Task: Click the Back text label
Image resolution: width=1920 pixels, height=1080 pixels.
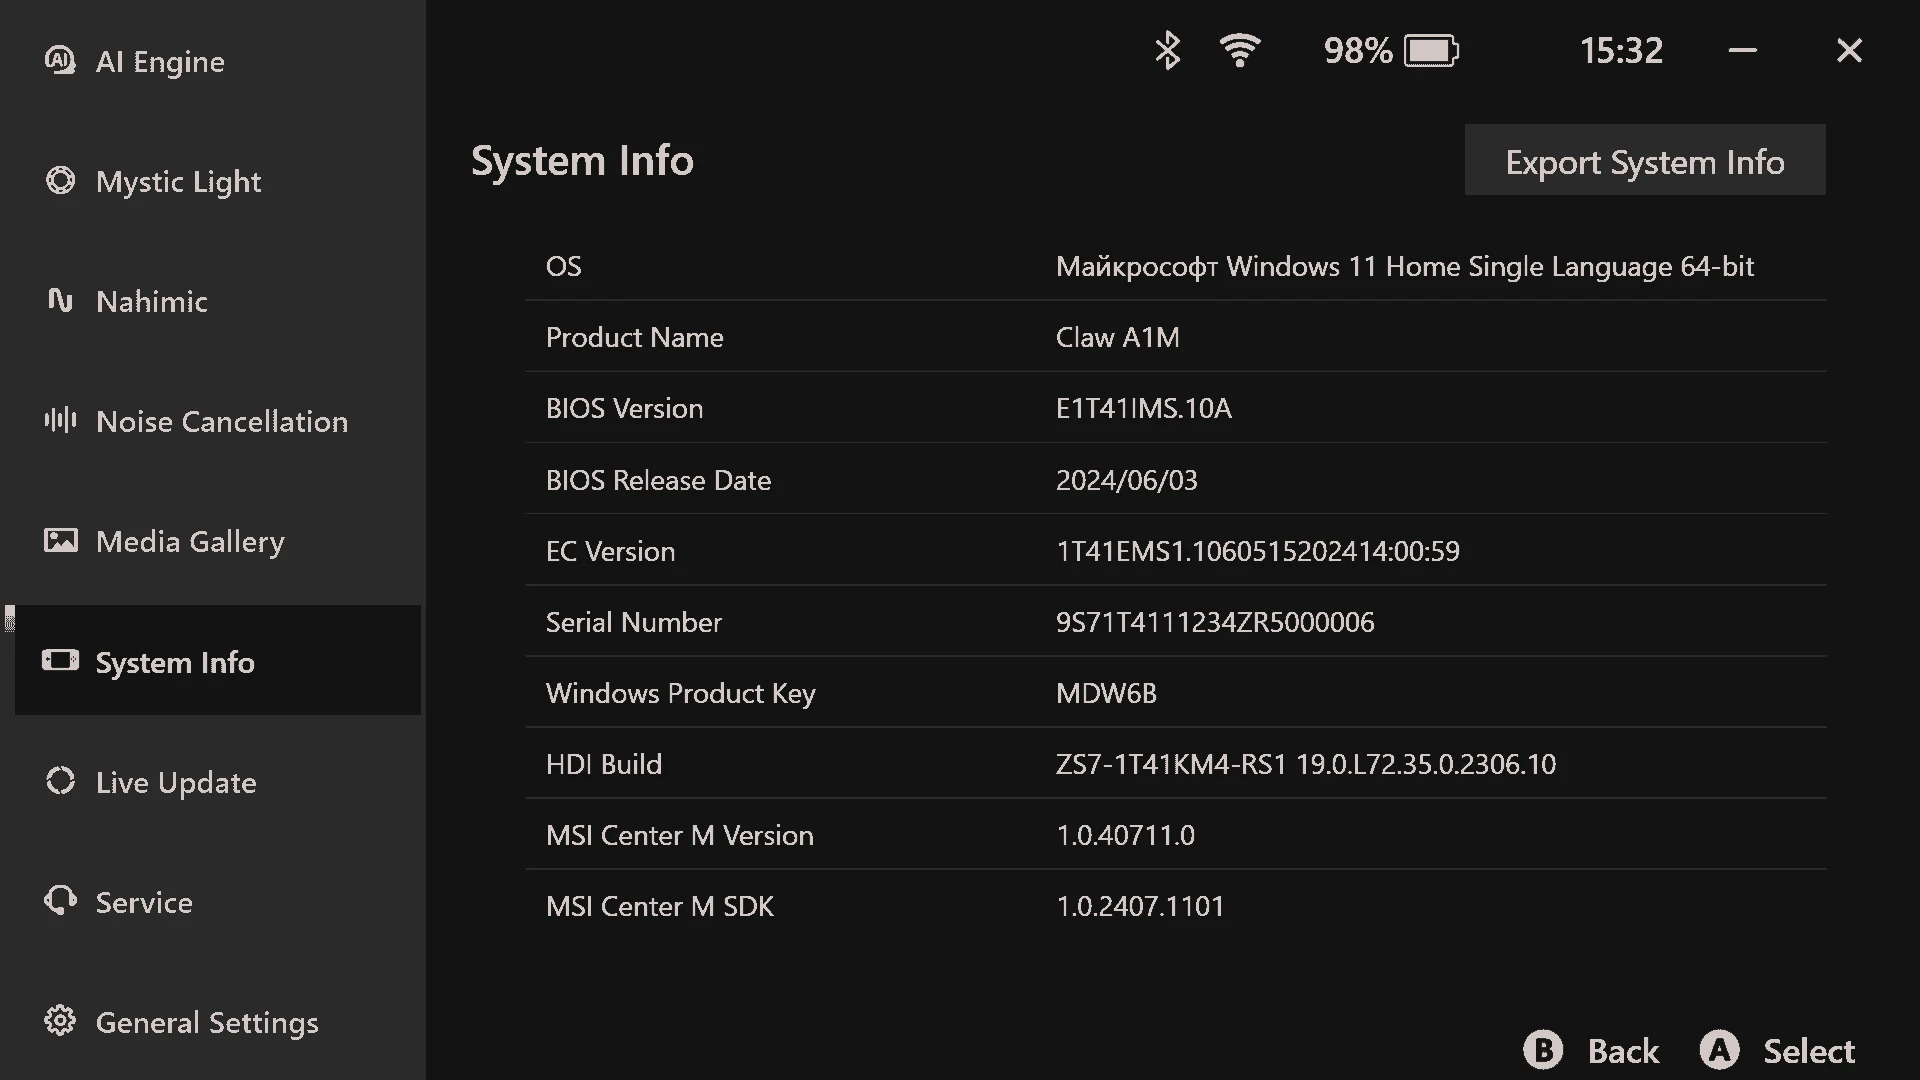Action: 1623,1051
